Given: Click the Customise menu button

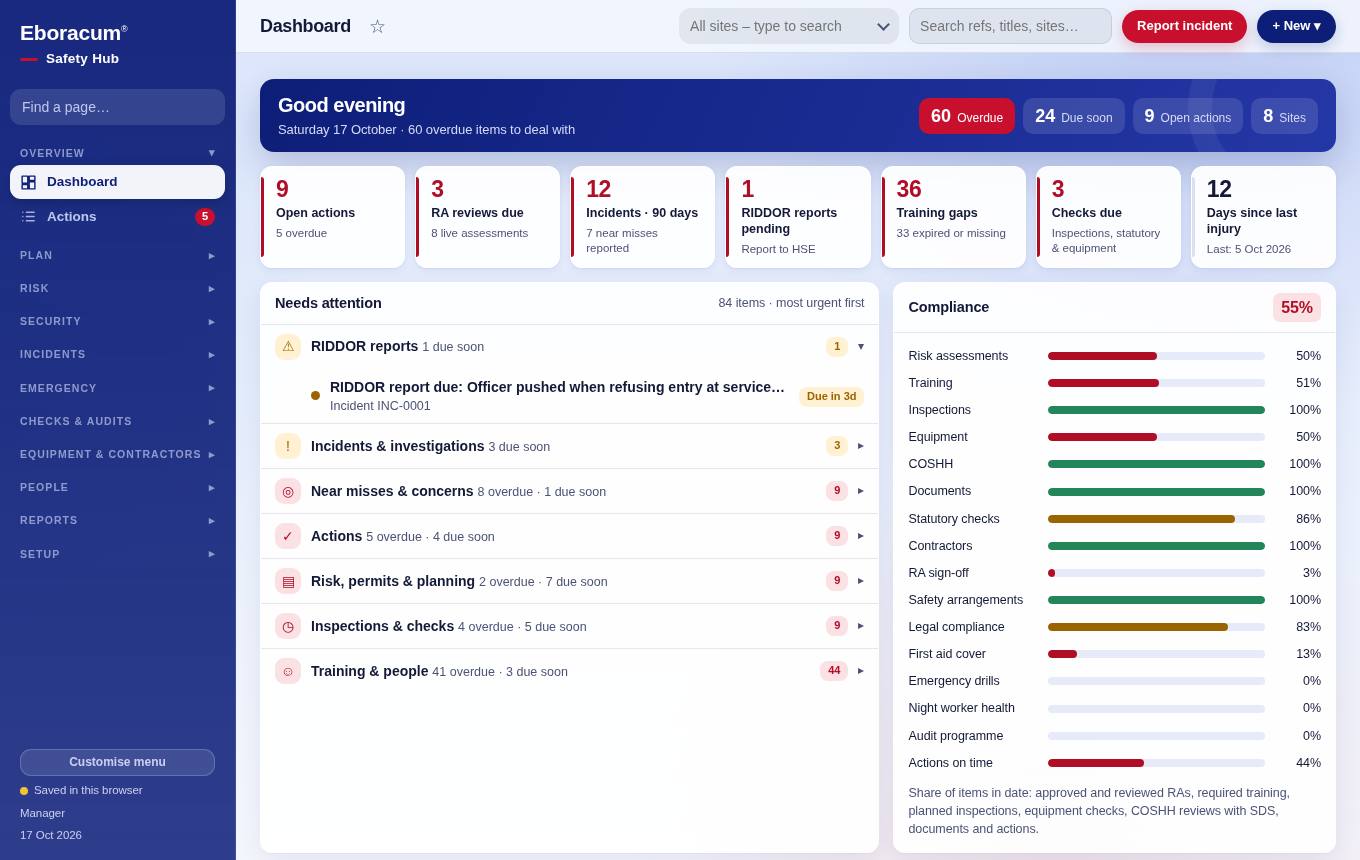Looking at the screenshot, I should click(118, 762).
